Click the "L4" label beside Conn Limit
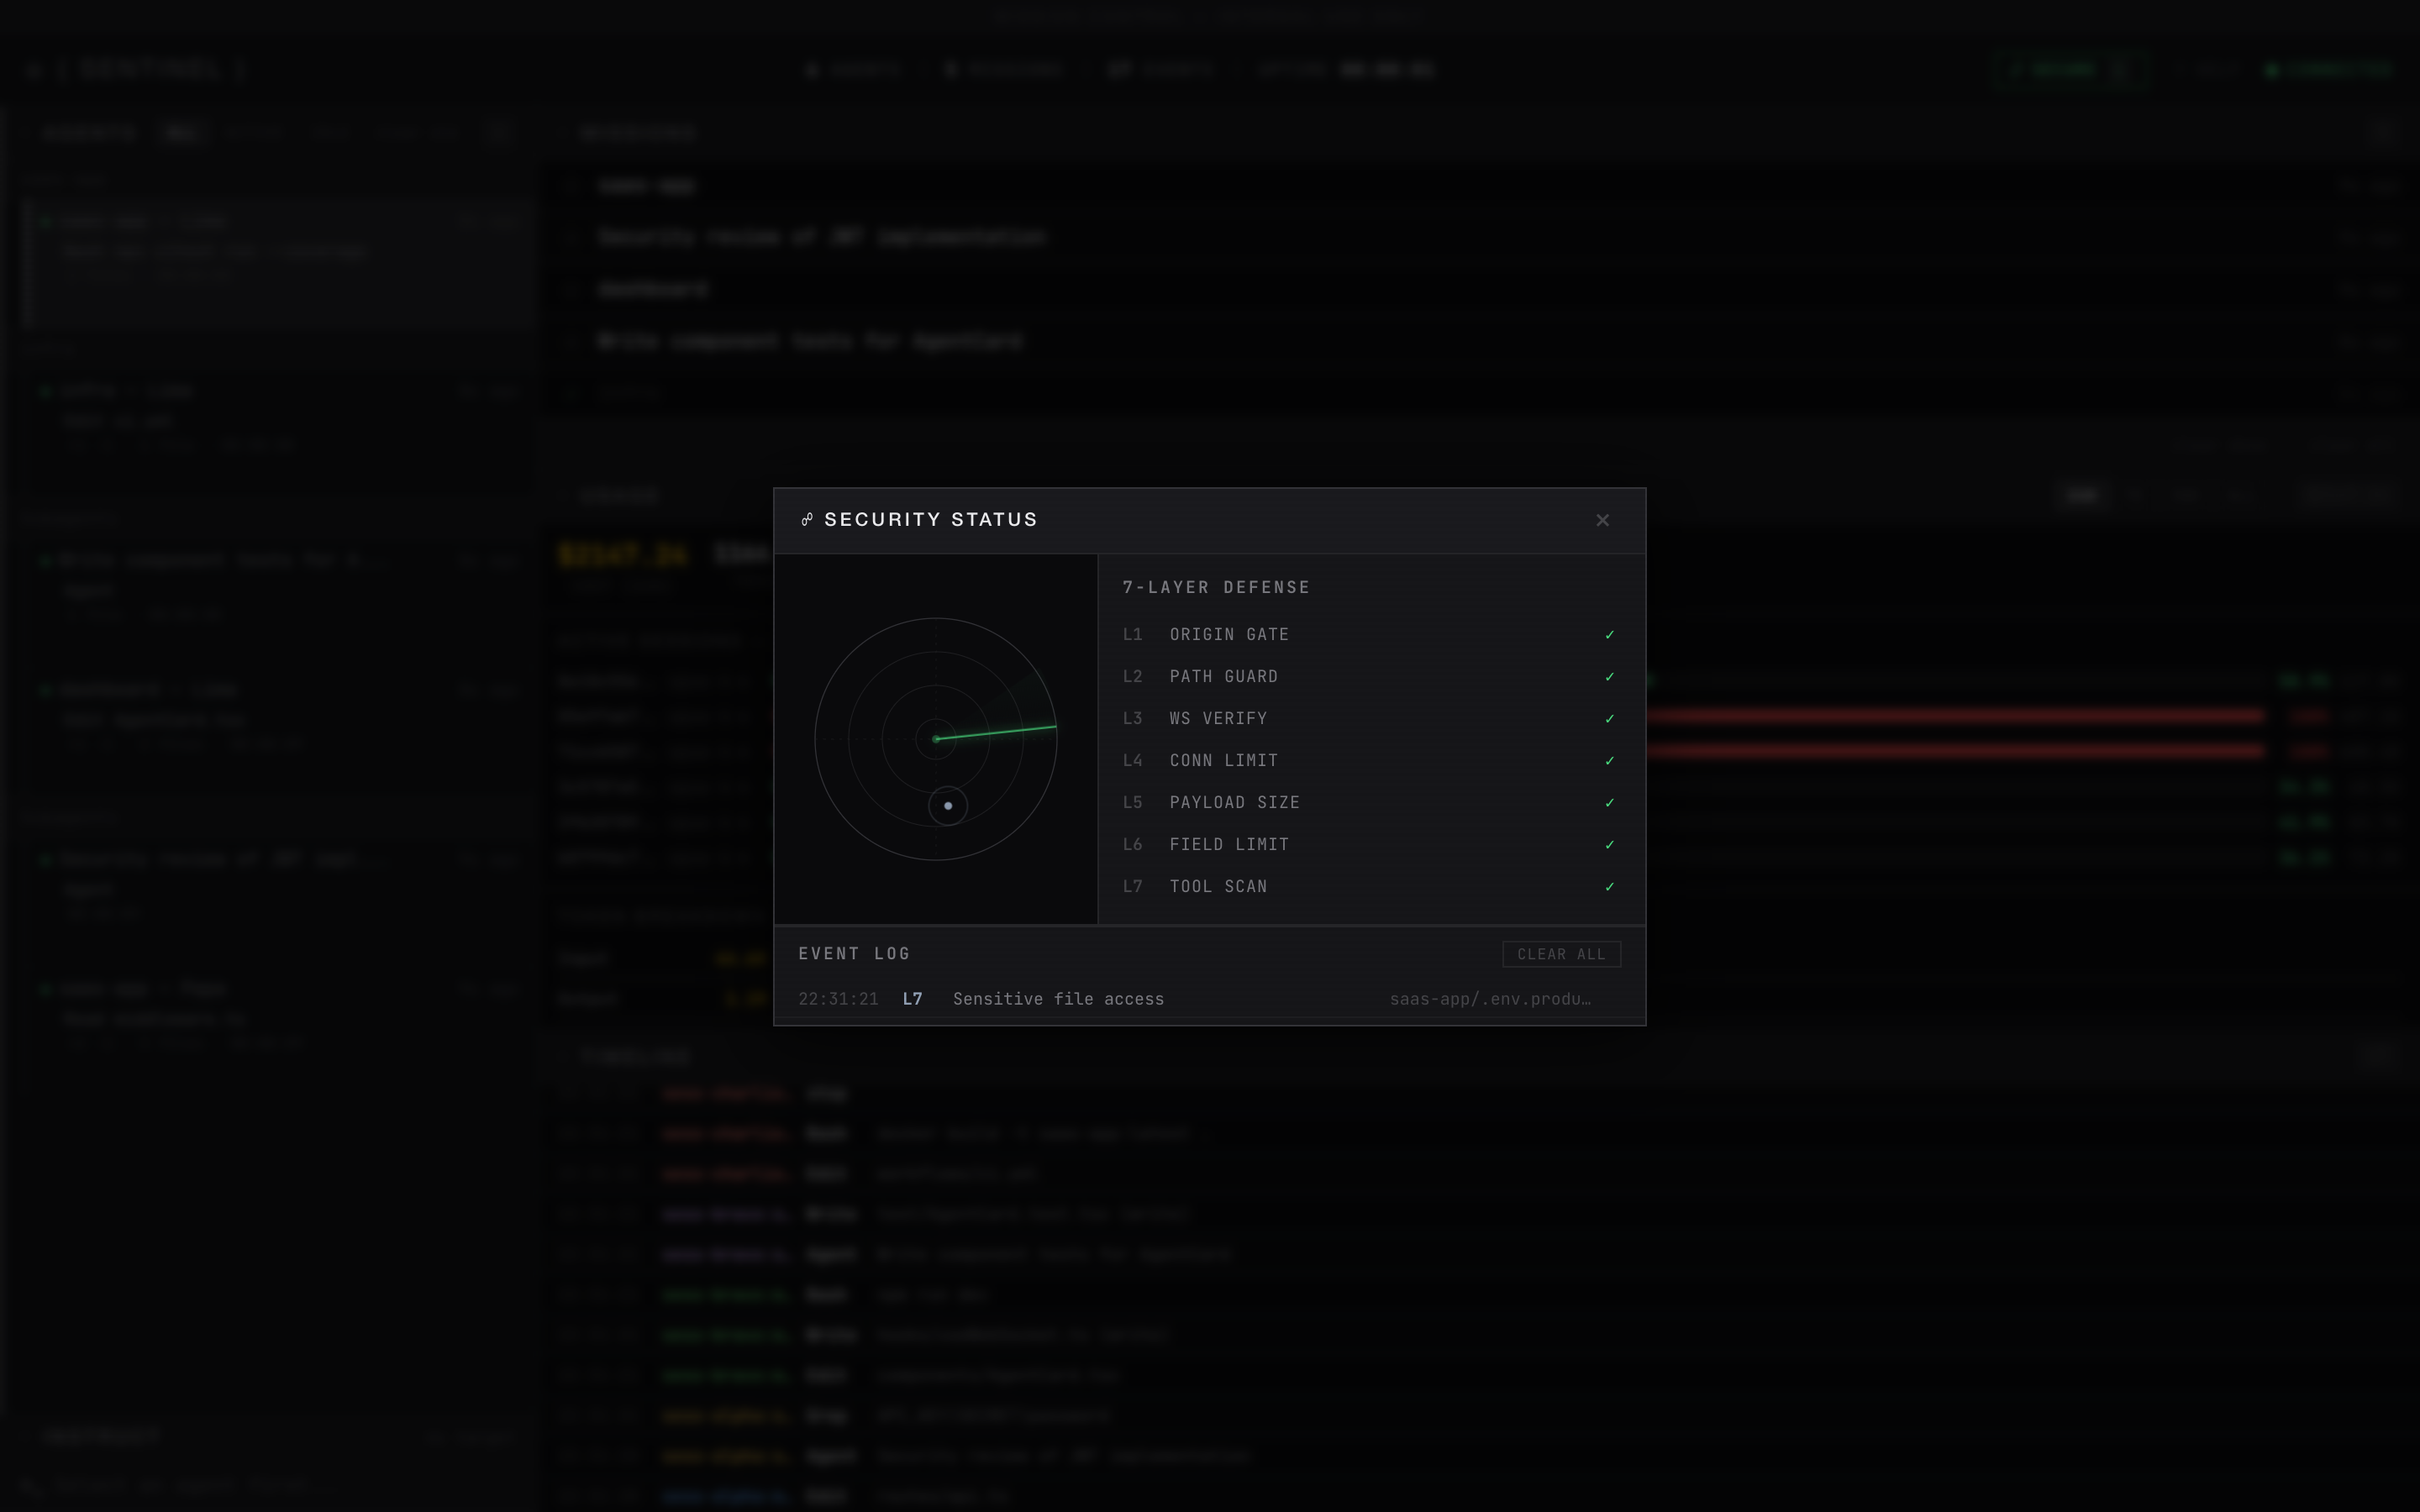The height and width of the screenshot is (1512, 2420). pyautogui.click(x=1132, y=761)
